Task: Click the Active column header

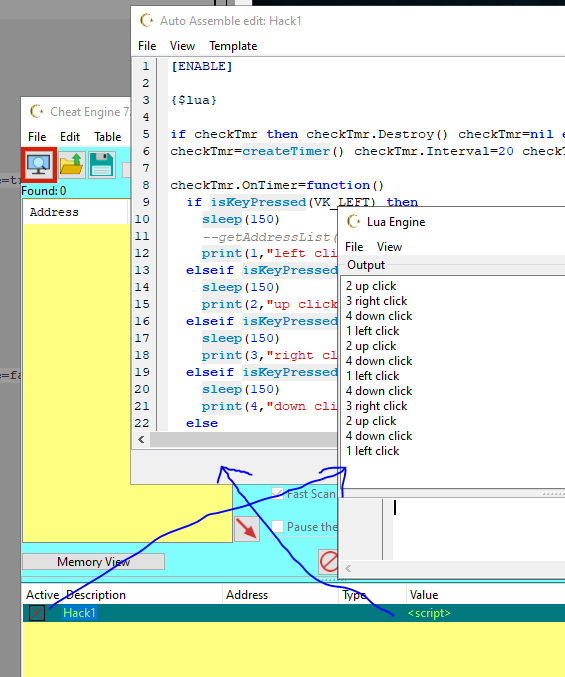Action: tap(42, 595)
